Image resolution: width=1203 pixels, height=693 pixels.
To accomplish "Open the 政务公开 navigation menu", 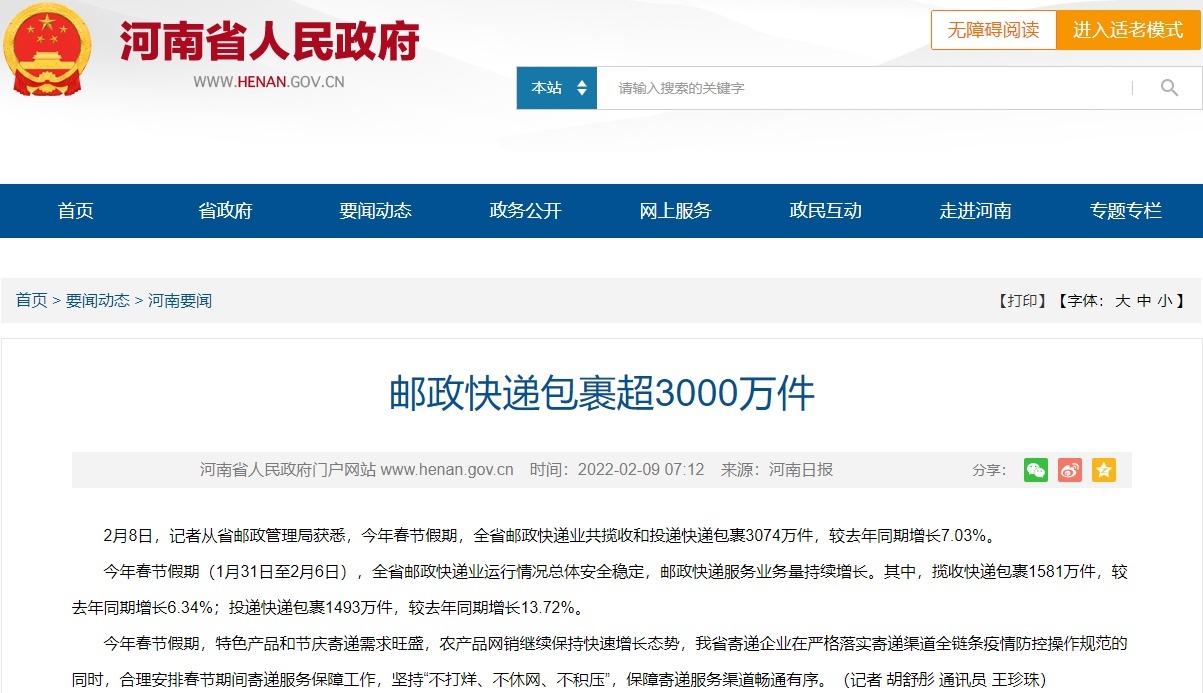I will (x=525, y=211).
